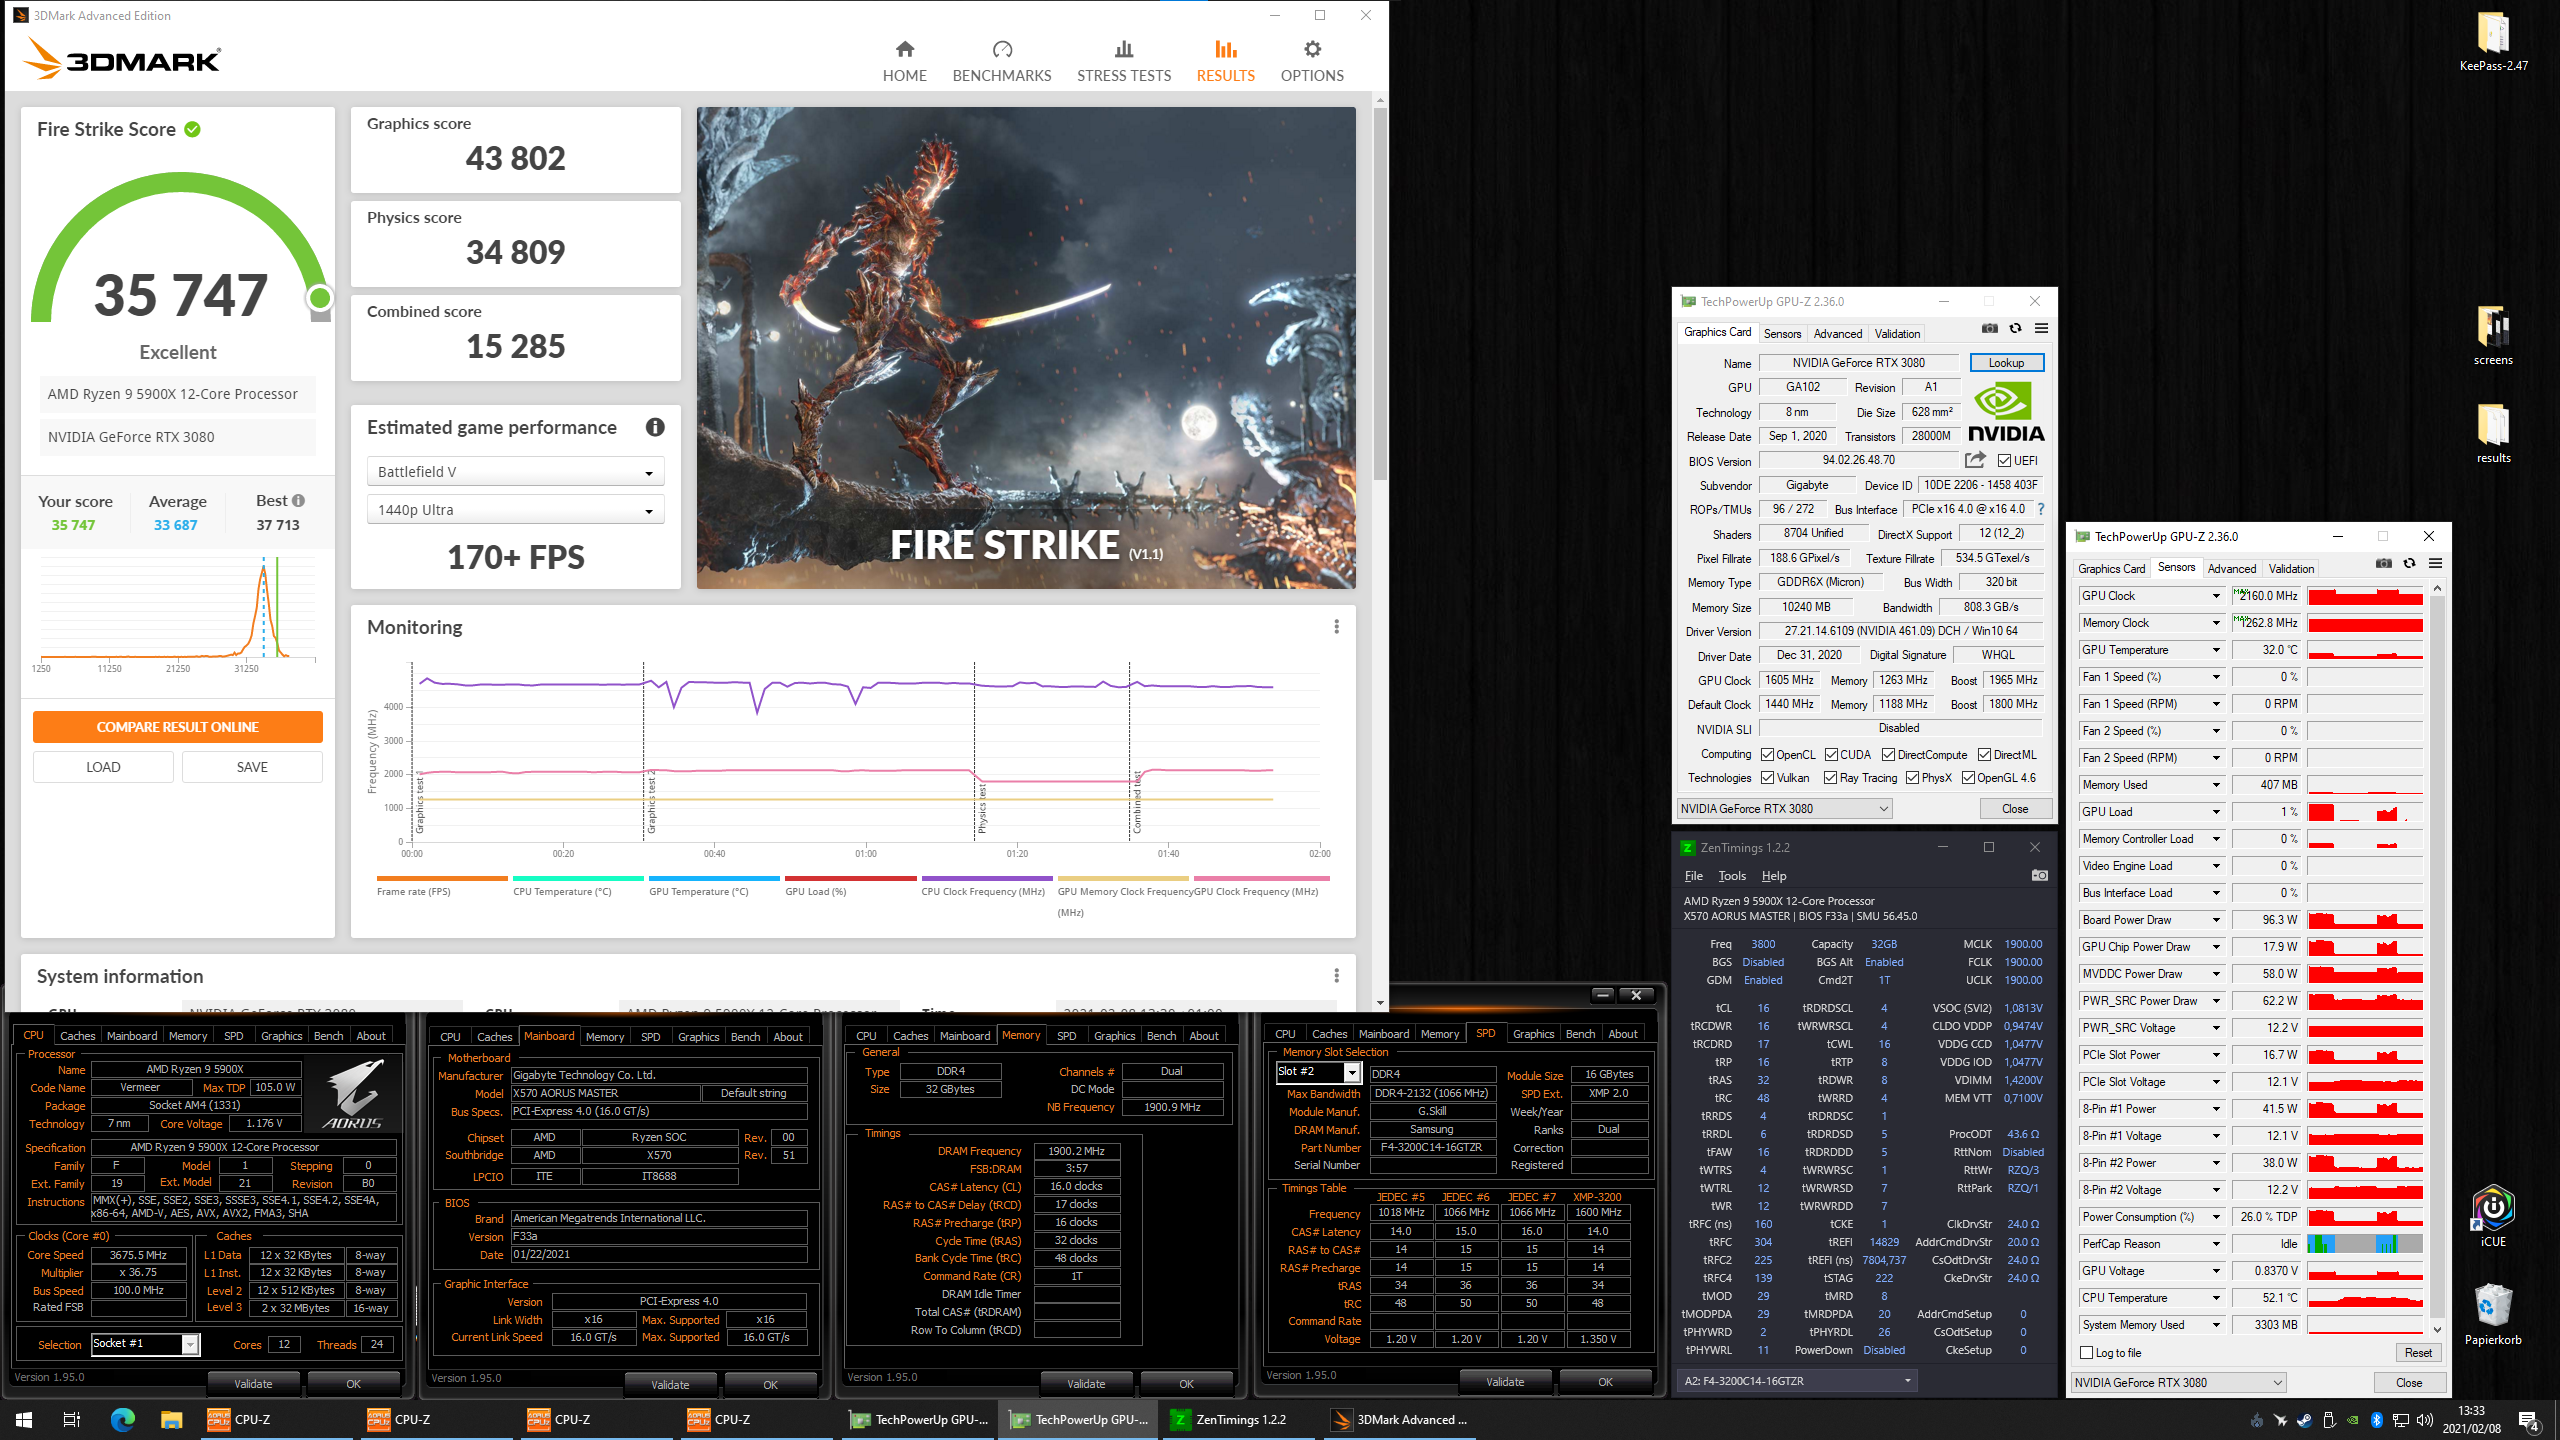2560x1440 pixels.
Task: Take a screenshot in GPU-Z Sensors window
Action: tap(2384, 563)
